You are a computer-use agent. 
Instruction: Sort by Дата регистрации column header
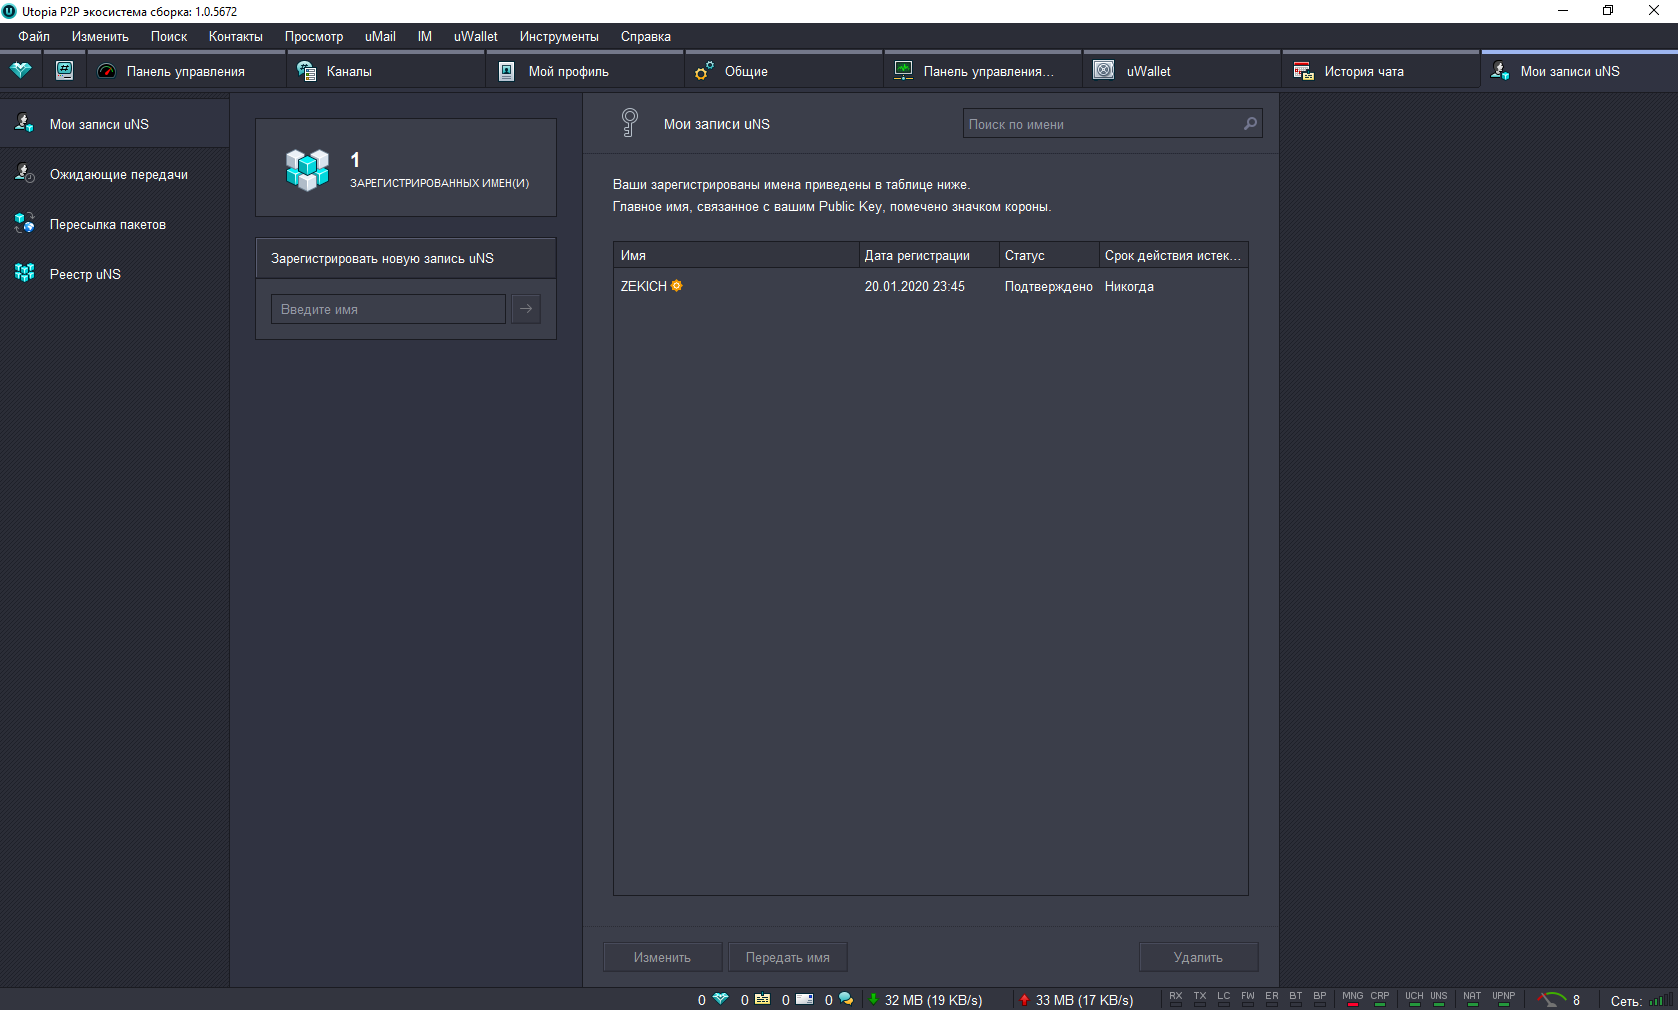click(929, 255)
